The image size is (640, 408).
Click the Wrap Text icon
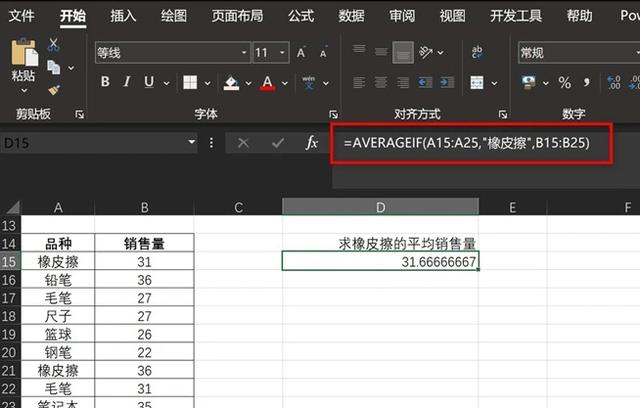[x=478, y=52]
